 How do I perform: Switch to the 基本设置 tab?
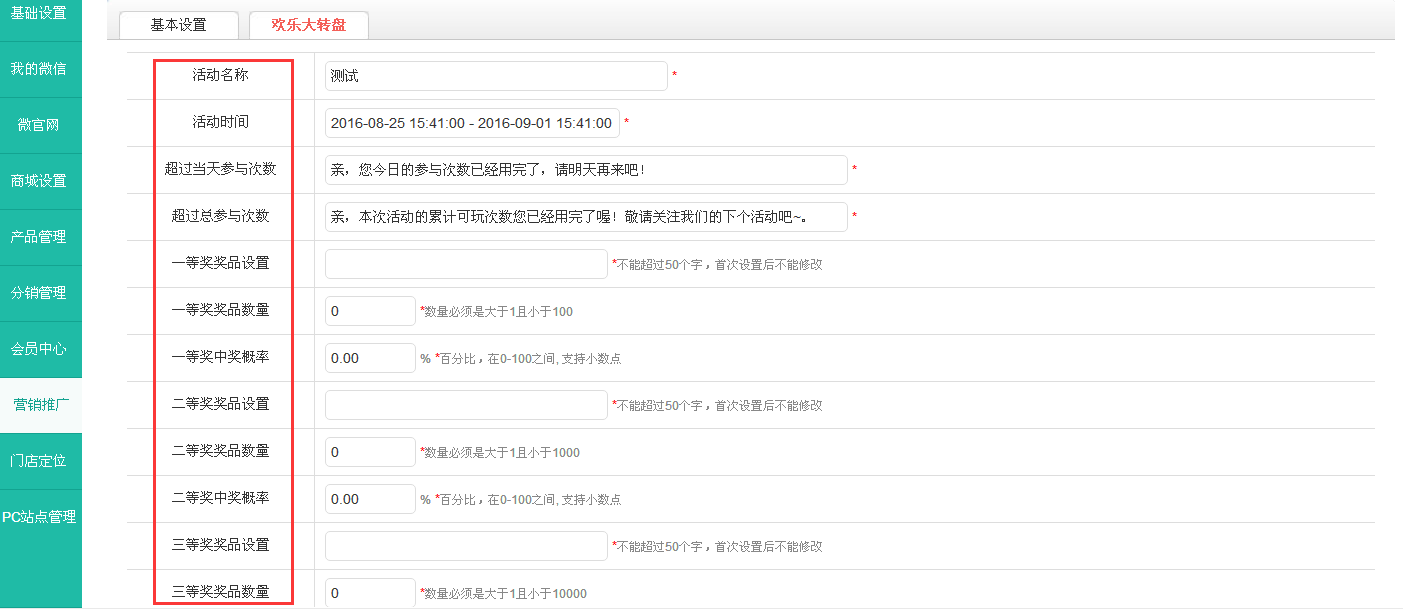178,25
